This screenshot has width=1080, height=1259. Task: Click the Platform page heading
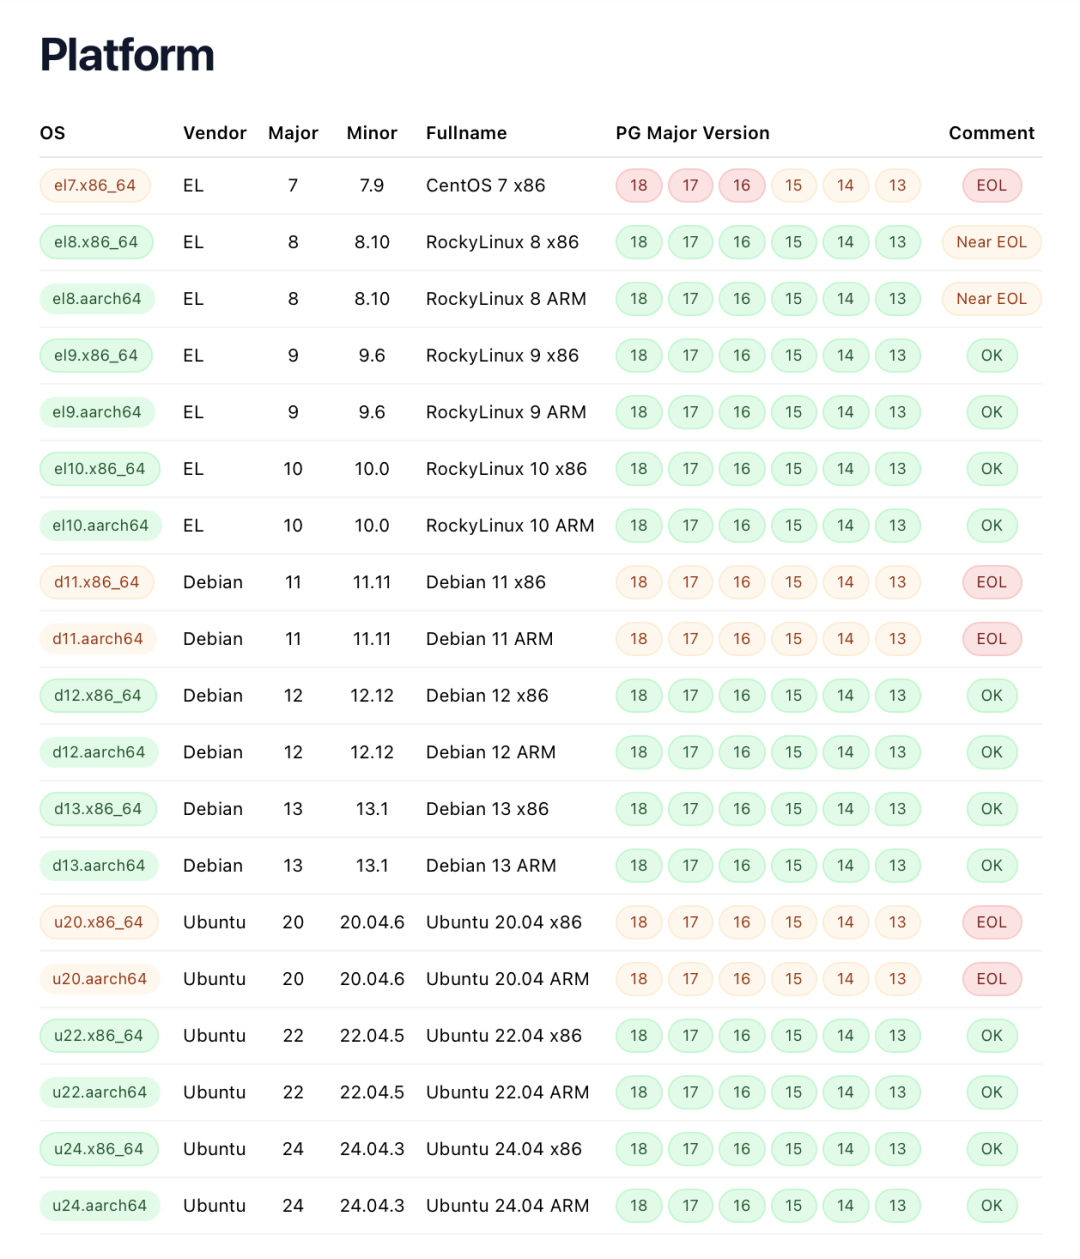127,55
